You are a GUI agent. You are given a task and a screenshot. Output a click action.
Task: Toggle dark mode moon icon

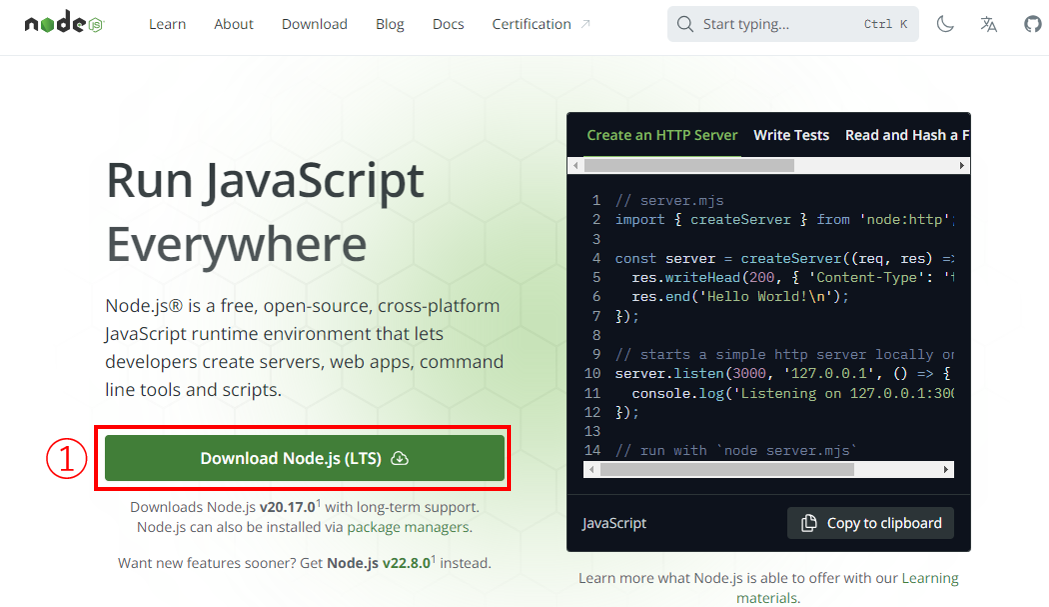[x=945, y=24]
